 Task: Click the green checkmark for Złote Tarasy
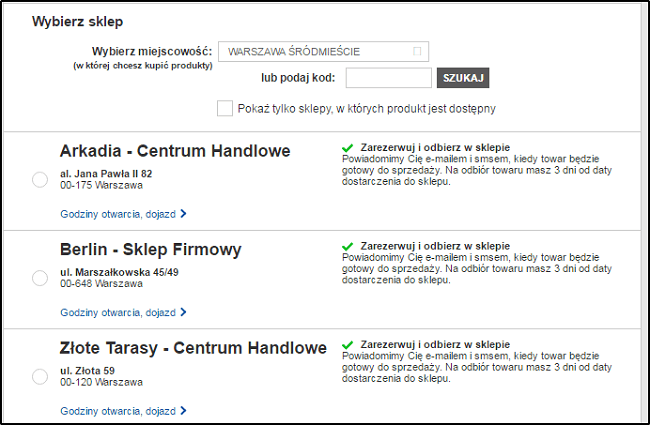click(347, 343)
